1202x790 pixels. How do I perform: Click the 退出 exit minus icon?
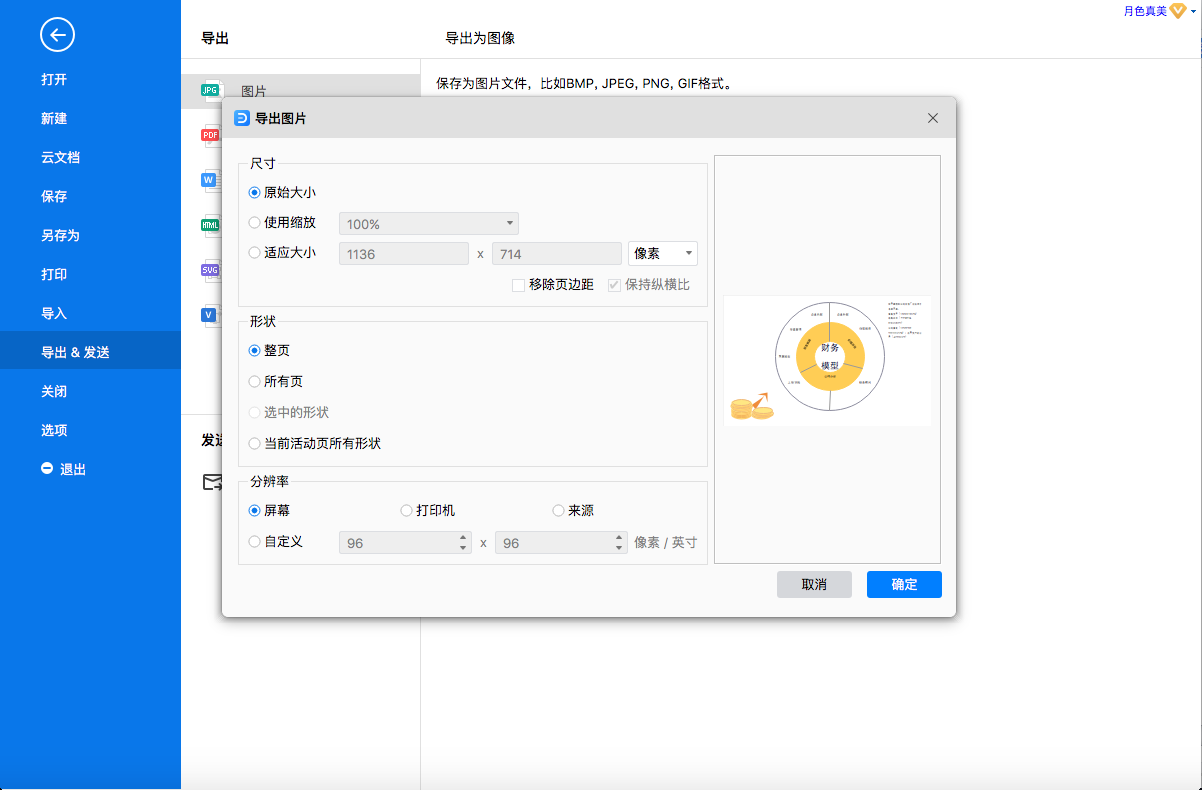click(47, 468)
